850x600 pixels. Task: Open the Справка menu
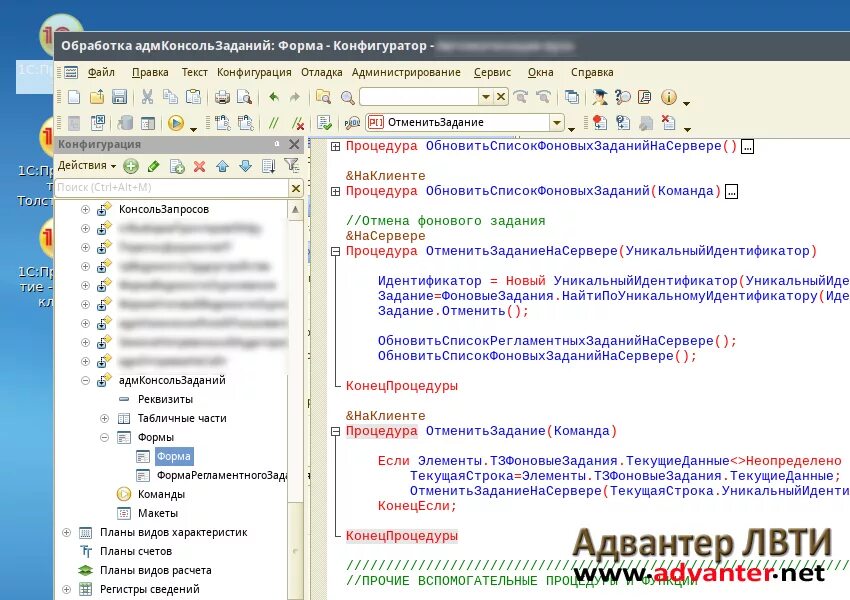[592, 72]
